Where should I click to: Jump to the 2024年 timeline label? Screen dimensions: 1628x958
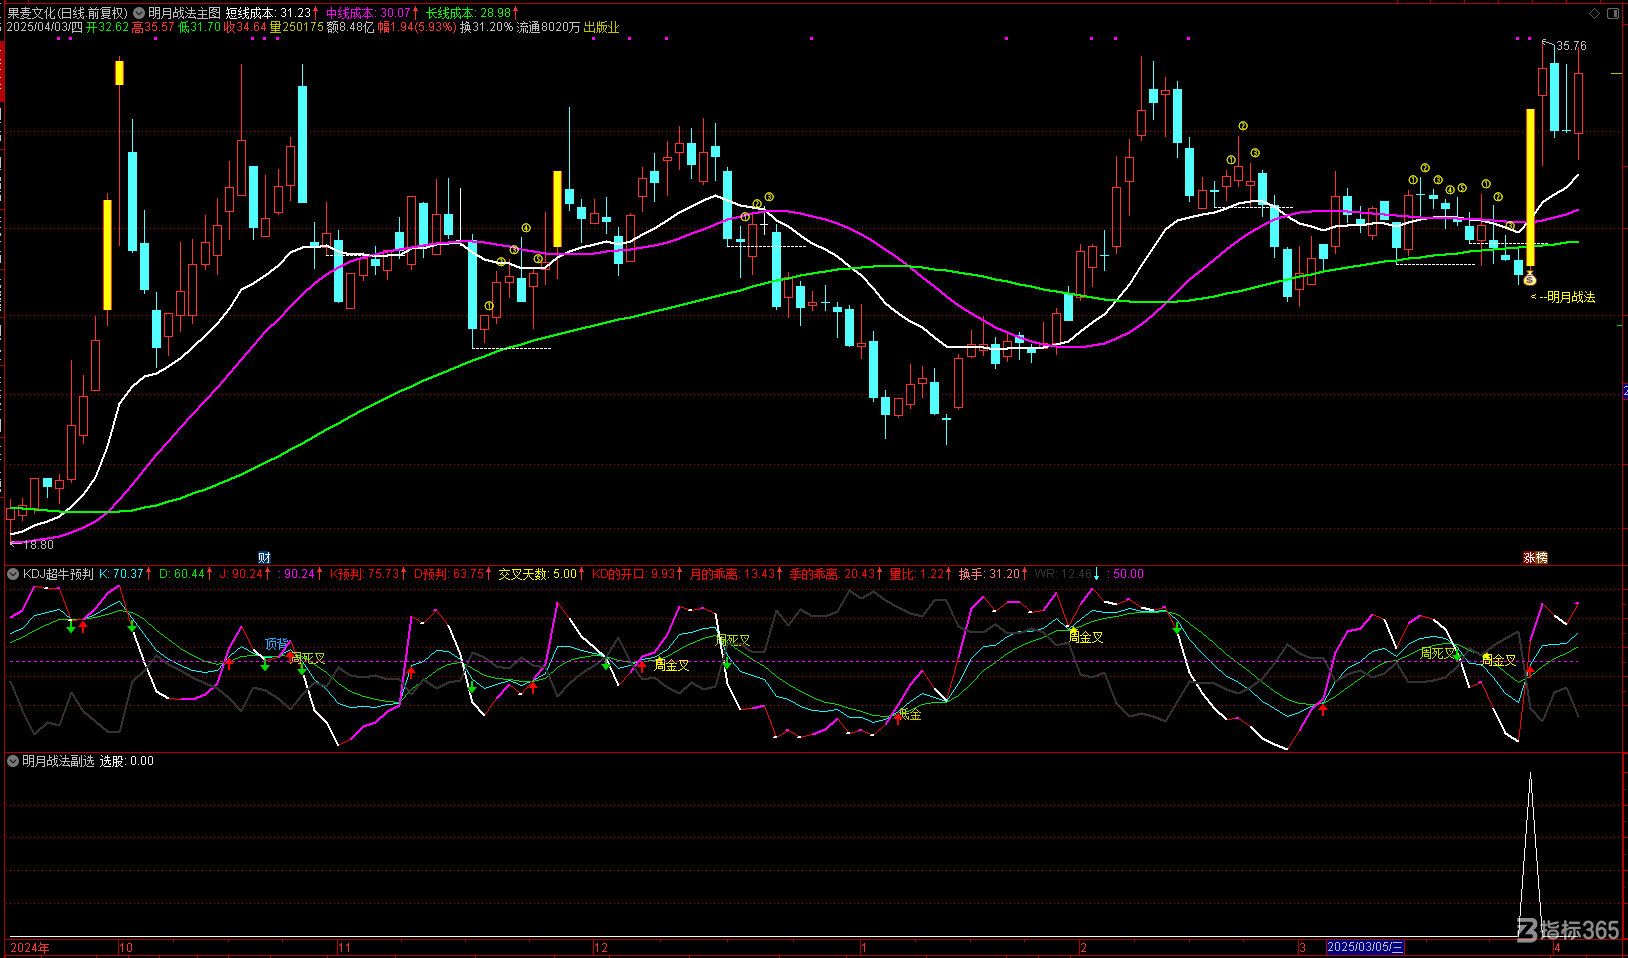coord(30,947)
